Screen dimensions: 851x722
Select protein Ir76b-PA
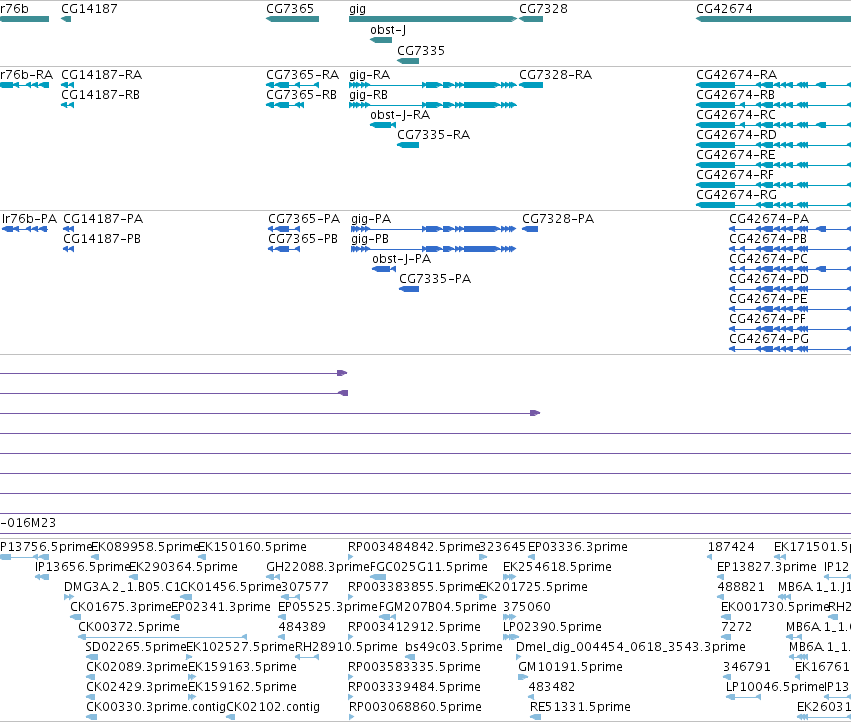[29, 219]
